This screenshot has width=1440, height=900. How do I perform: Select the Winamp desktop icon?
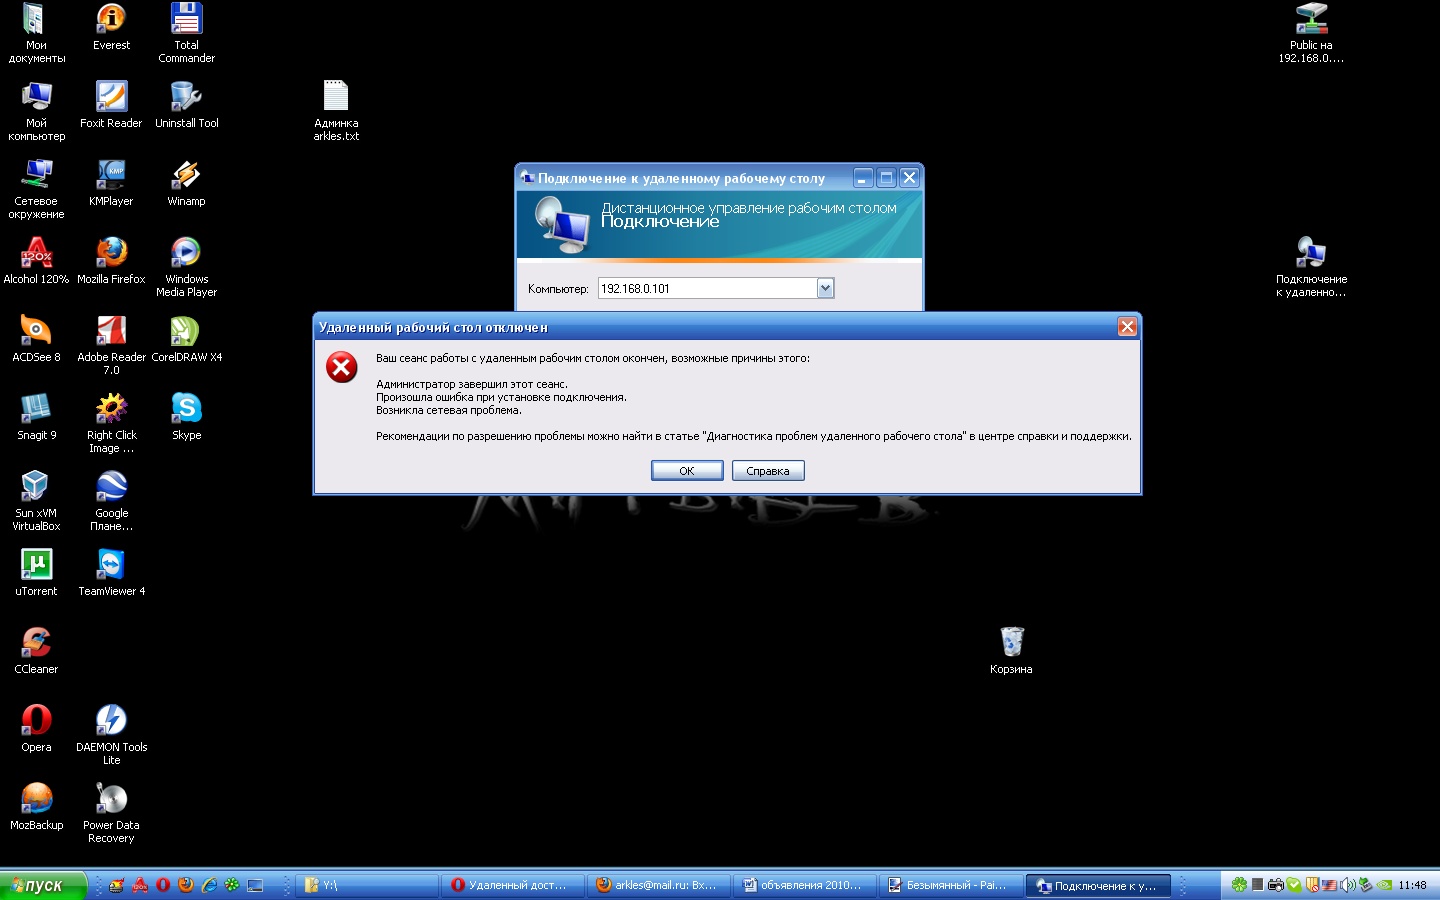point(187,183)
